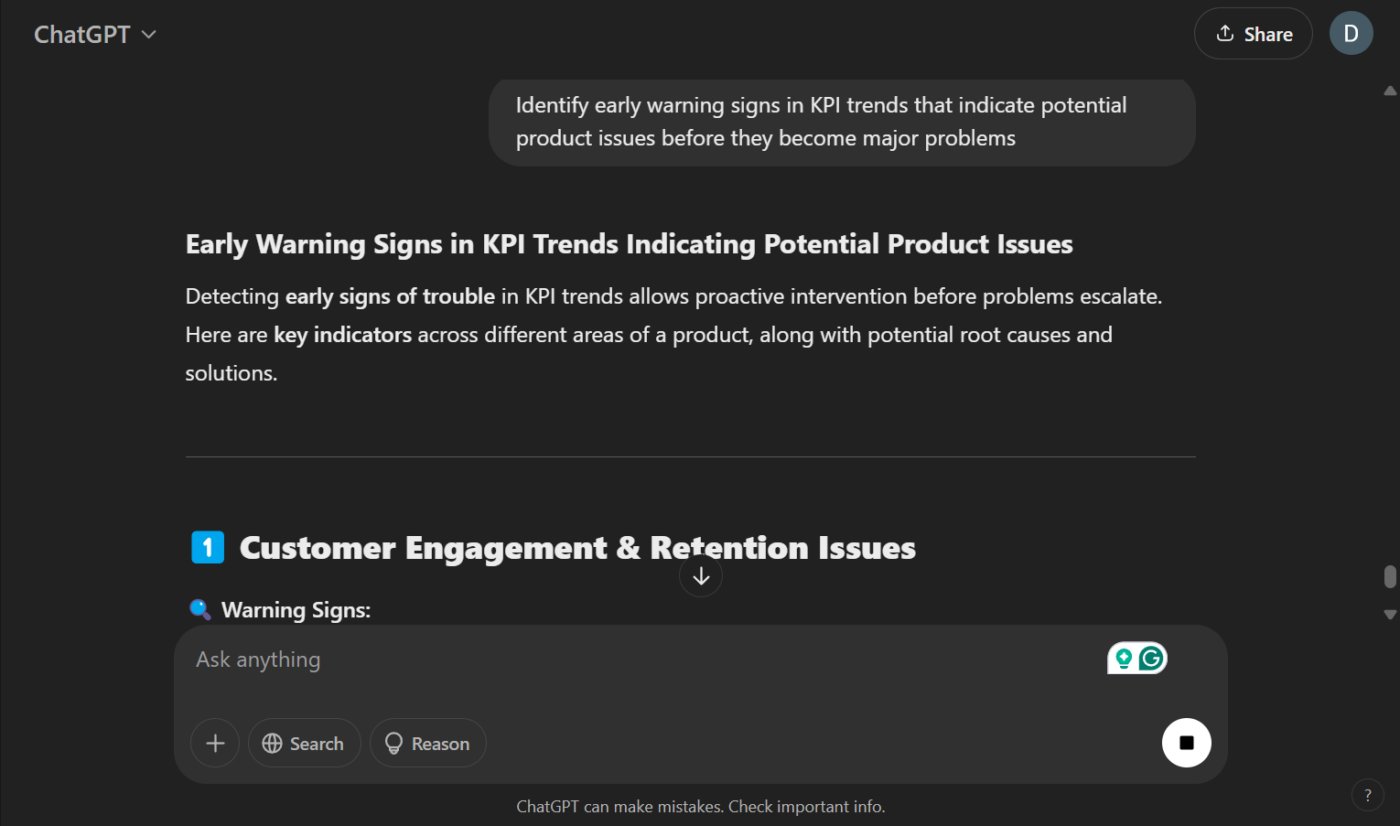Click the user prompt message bubble
Image resolution: width=1400 pixels, height=826 pixels.
point(841,122)
